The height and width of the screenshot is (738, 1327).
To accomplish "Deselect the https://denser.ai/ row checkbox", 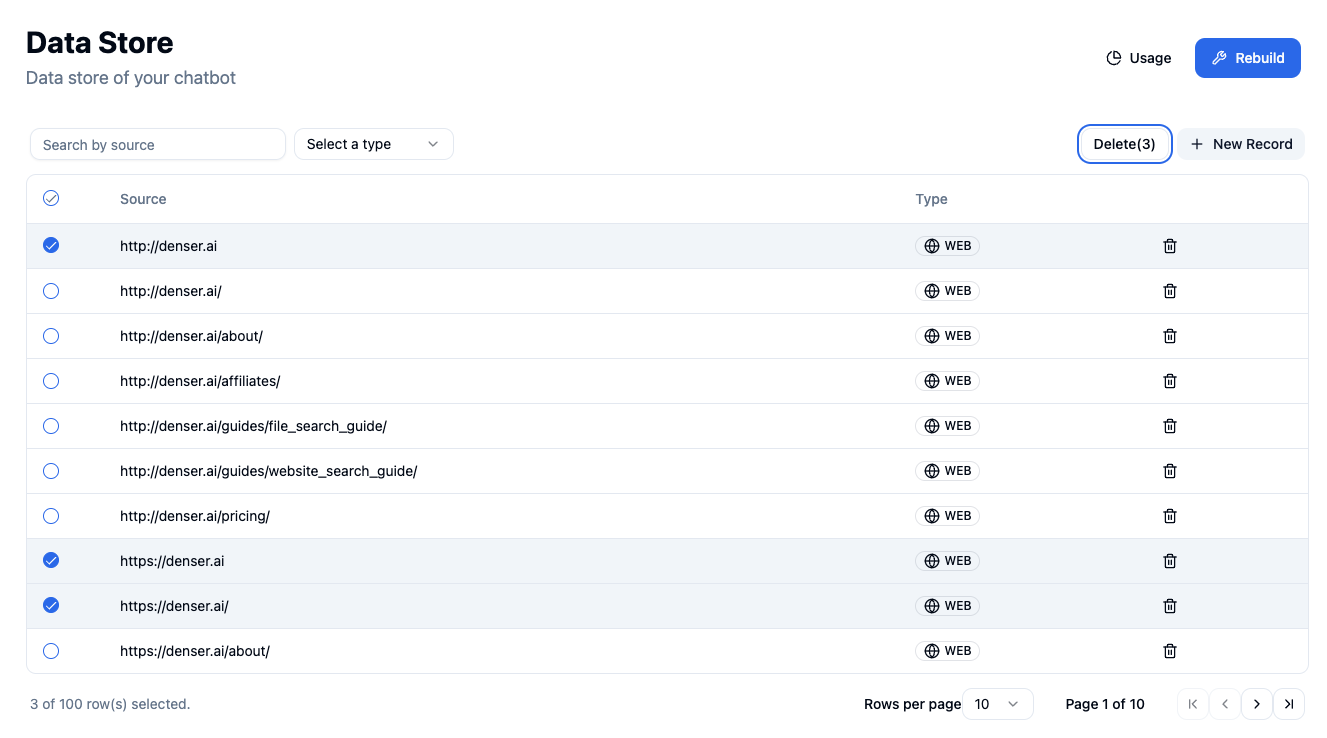I will coord(51,605).
